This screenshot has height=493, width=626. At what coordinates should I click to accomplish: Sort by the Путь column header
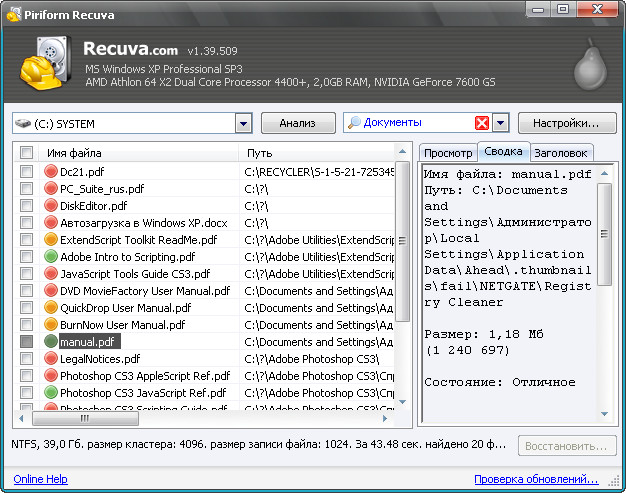[317, 152]
